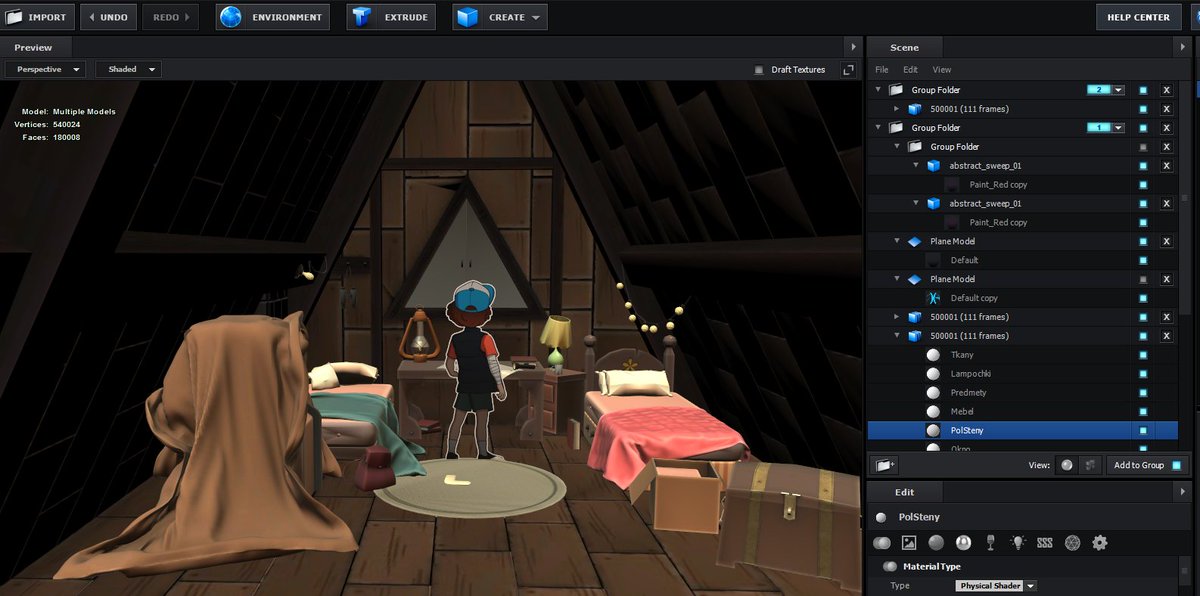Open the gear Advanced material settings
This screenshot has height=596, width=1200.
point(1100,543)
